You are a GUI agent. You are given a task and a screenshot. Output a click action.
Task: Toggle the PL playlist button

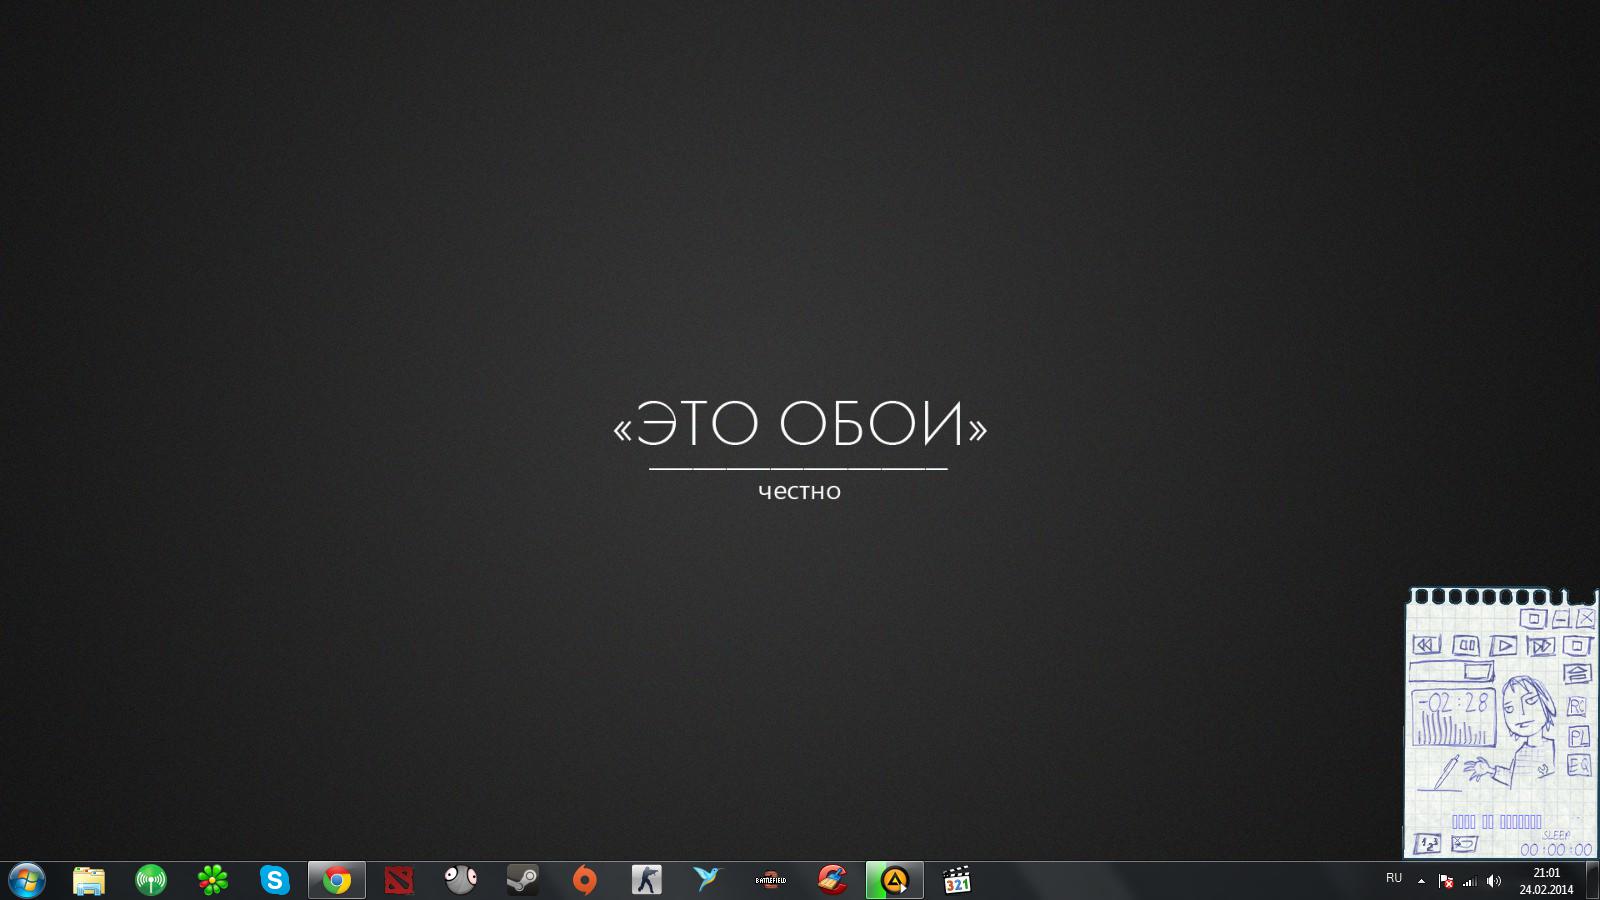1578,737
